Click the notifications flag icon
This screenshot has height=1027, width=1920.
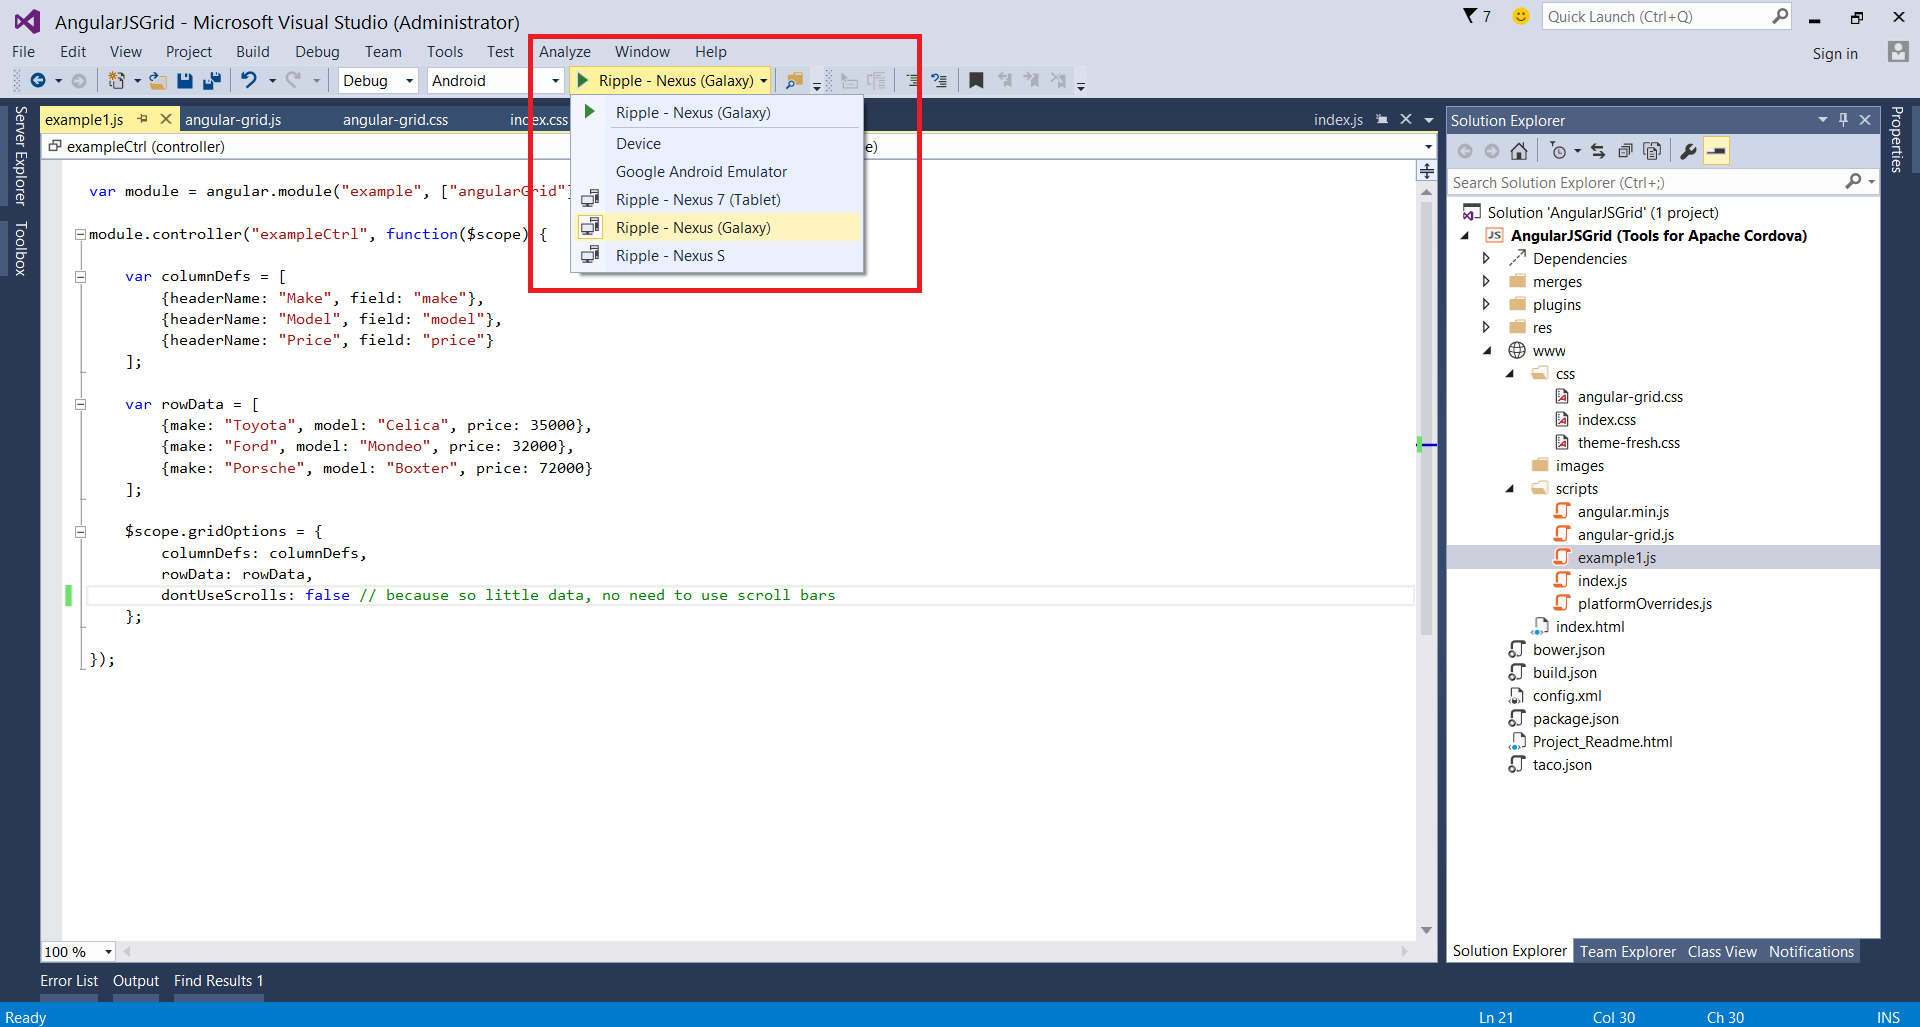1470,16
